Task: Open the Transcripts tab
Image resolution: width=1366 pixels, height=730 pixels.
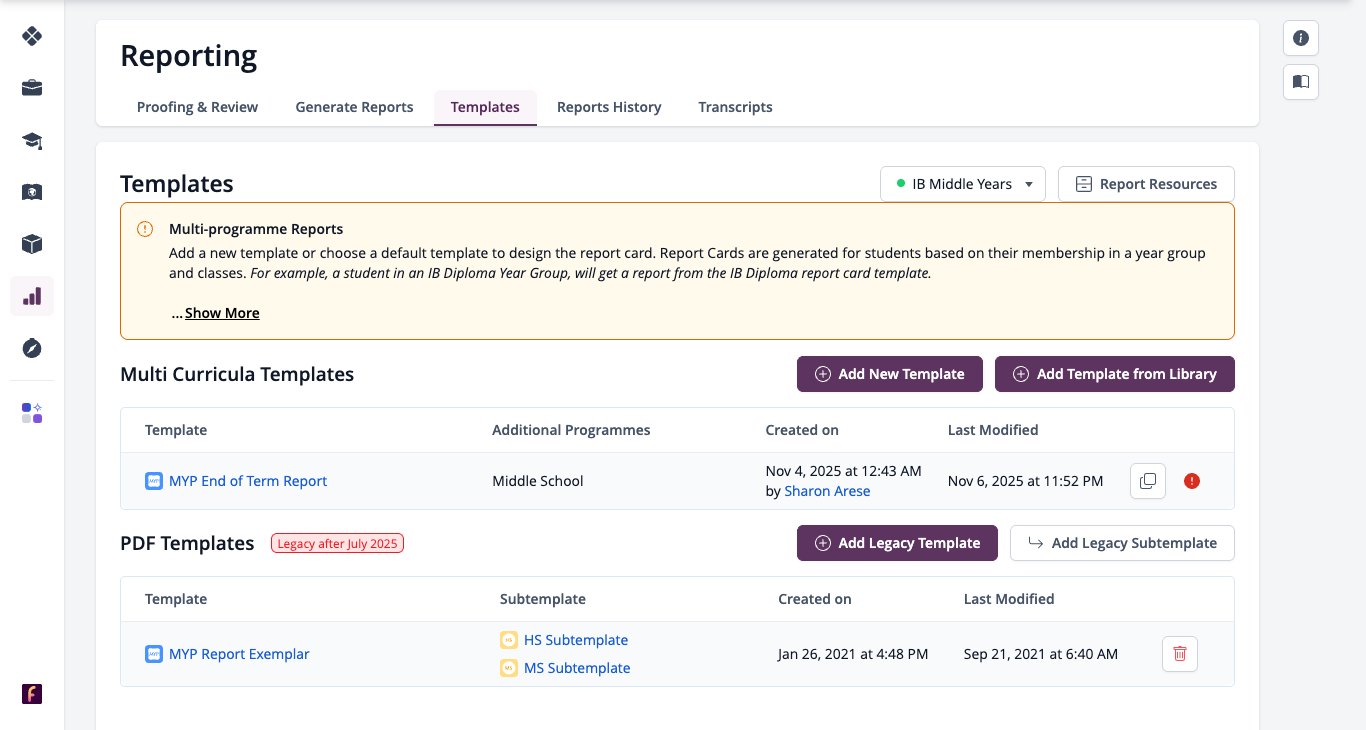Action: point(735,107)
